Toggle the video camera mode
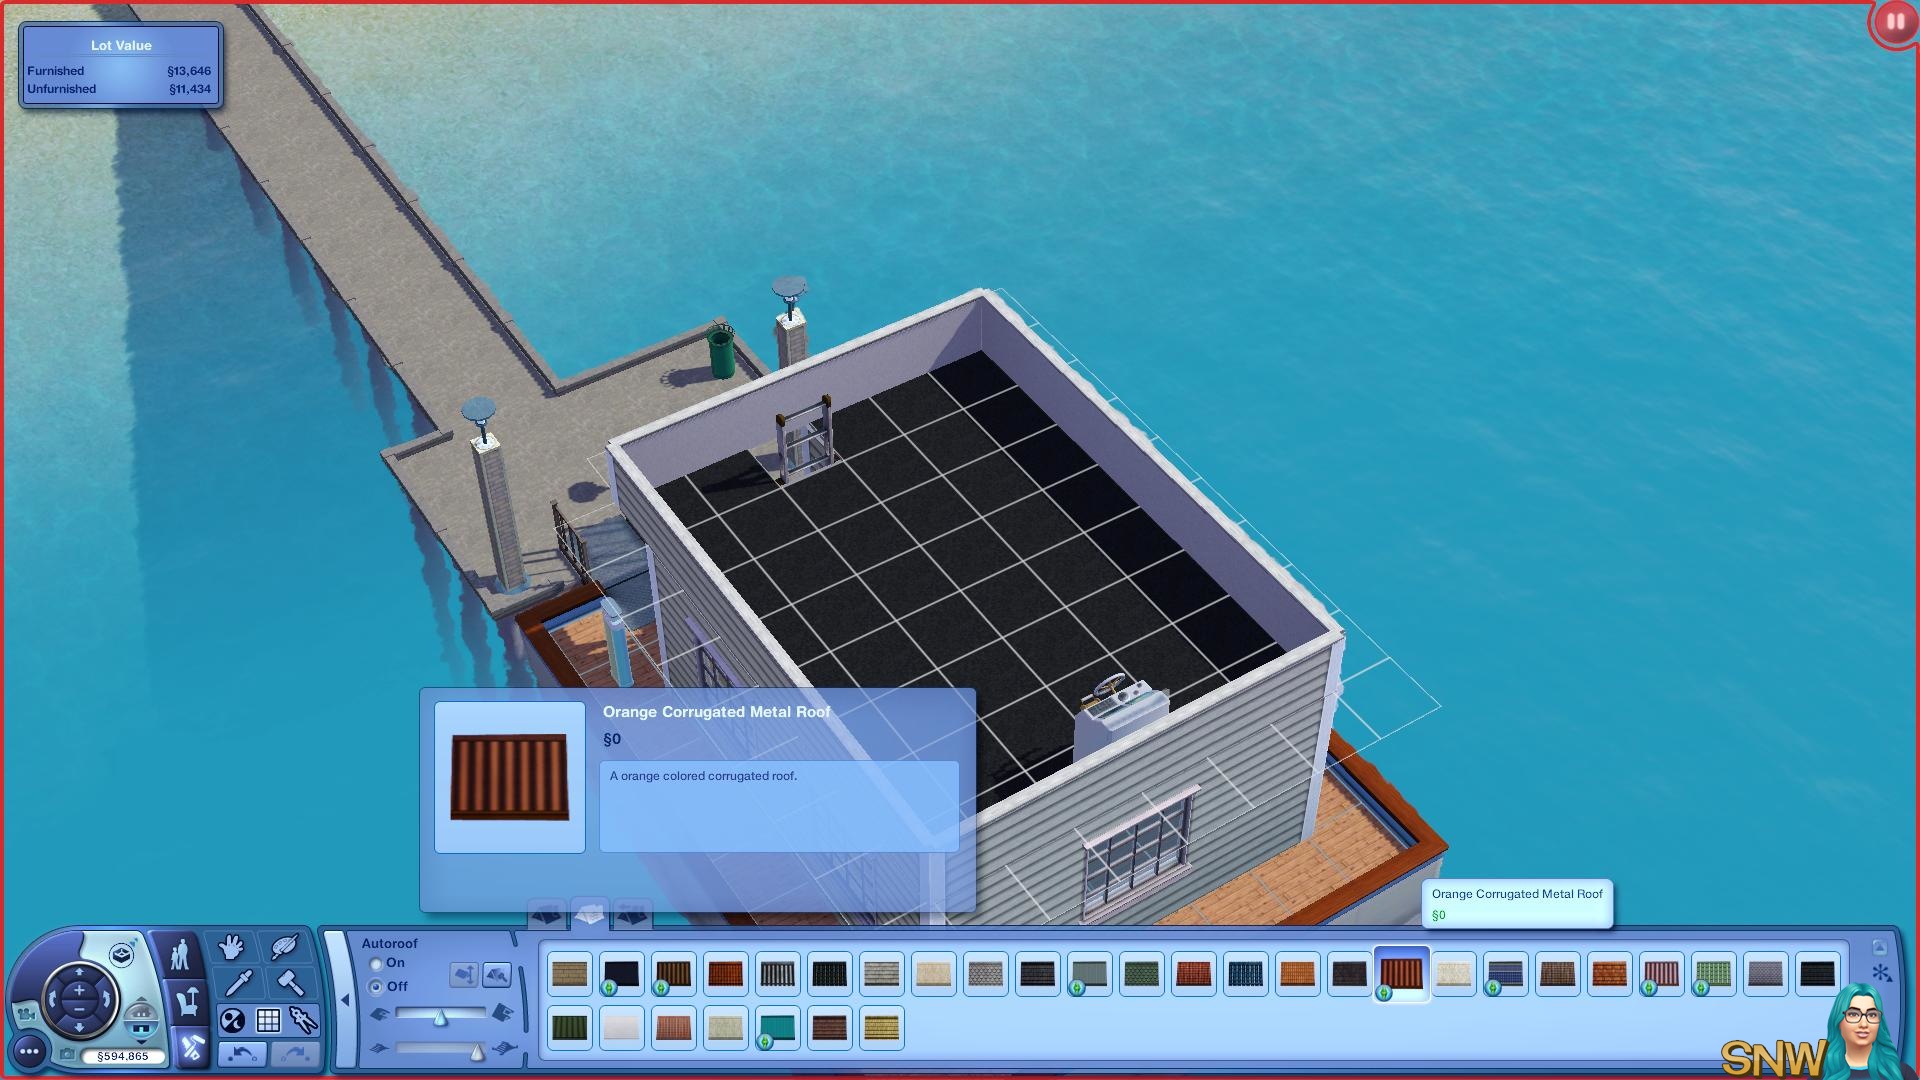 click(x=24, y=1014)
